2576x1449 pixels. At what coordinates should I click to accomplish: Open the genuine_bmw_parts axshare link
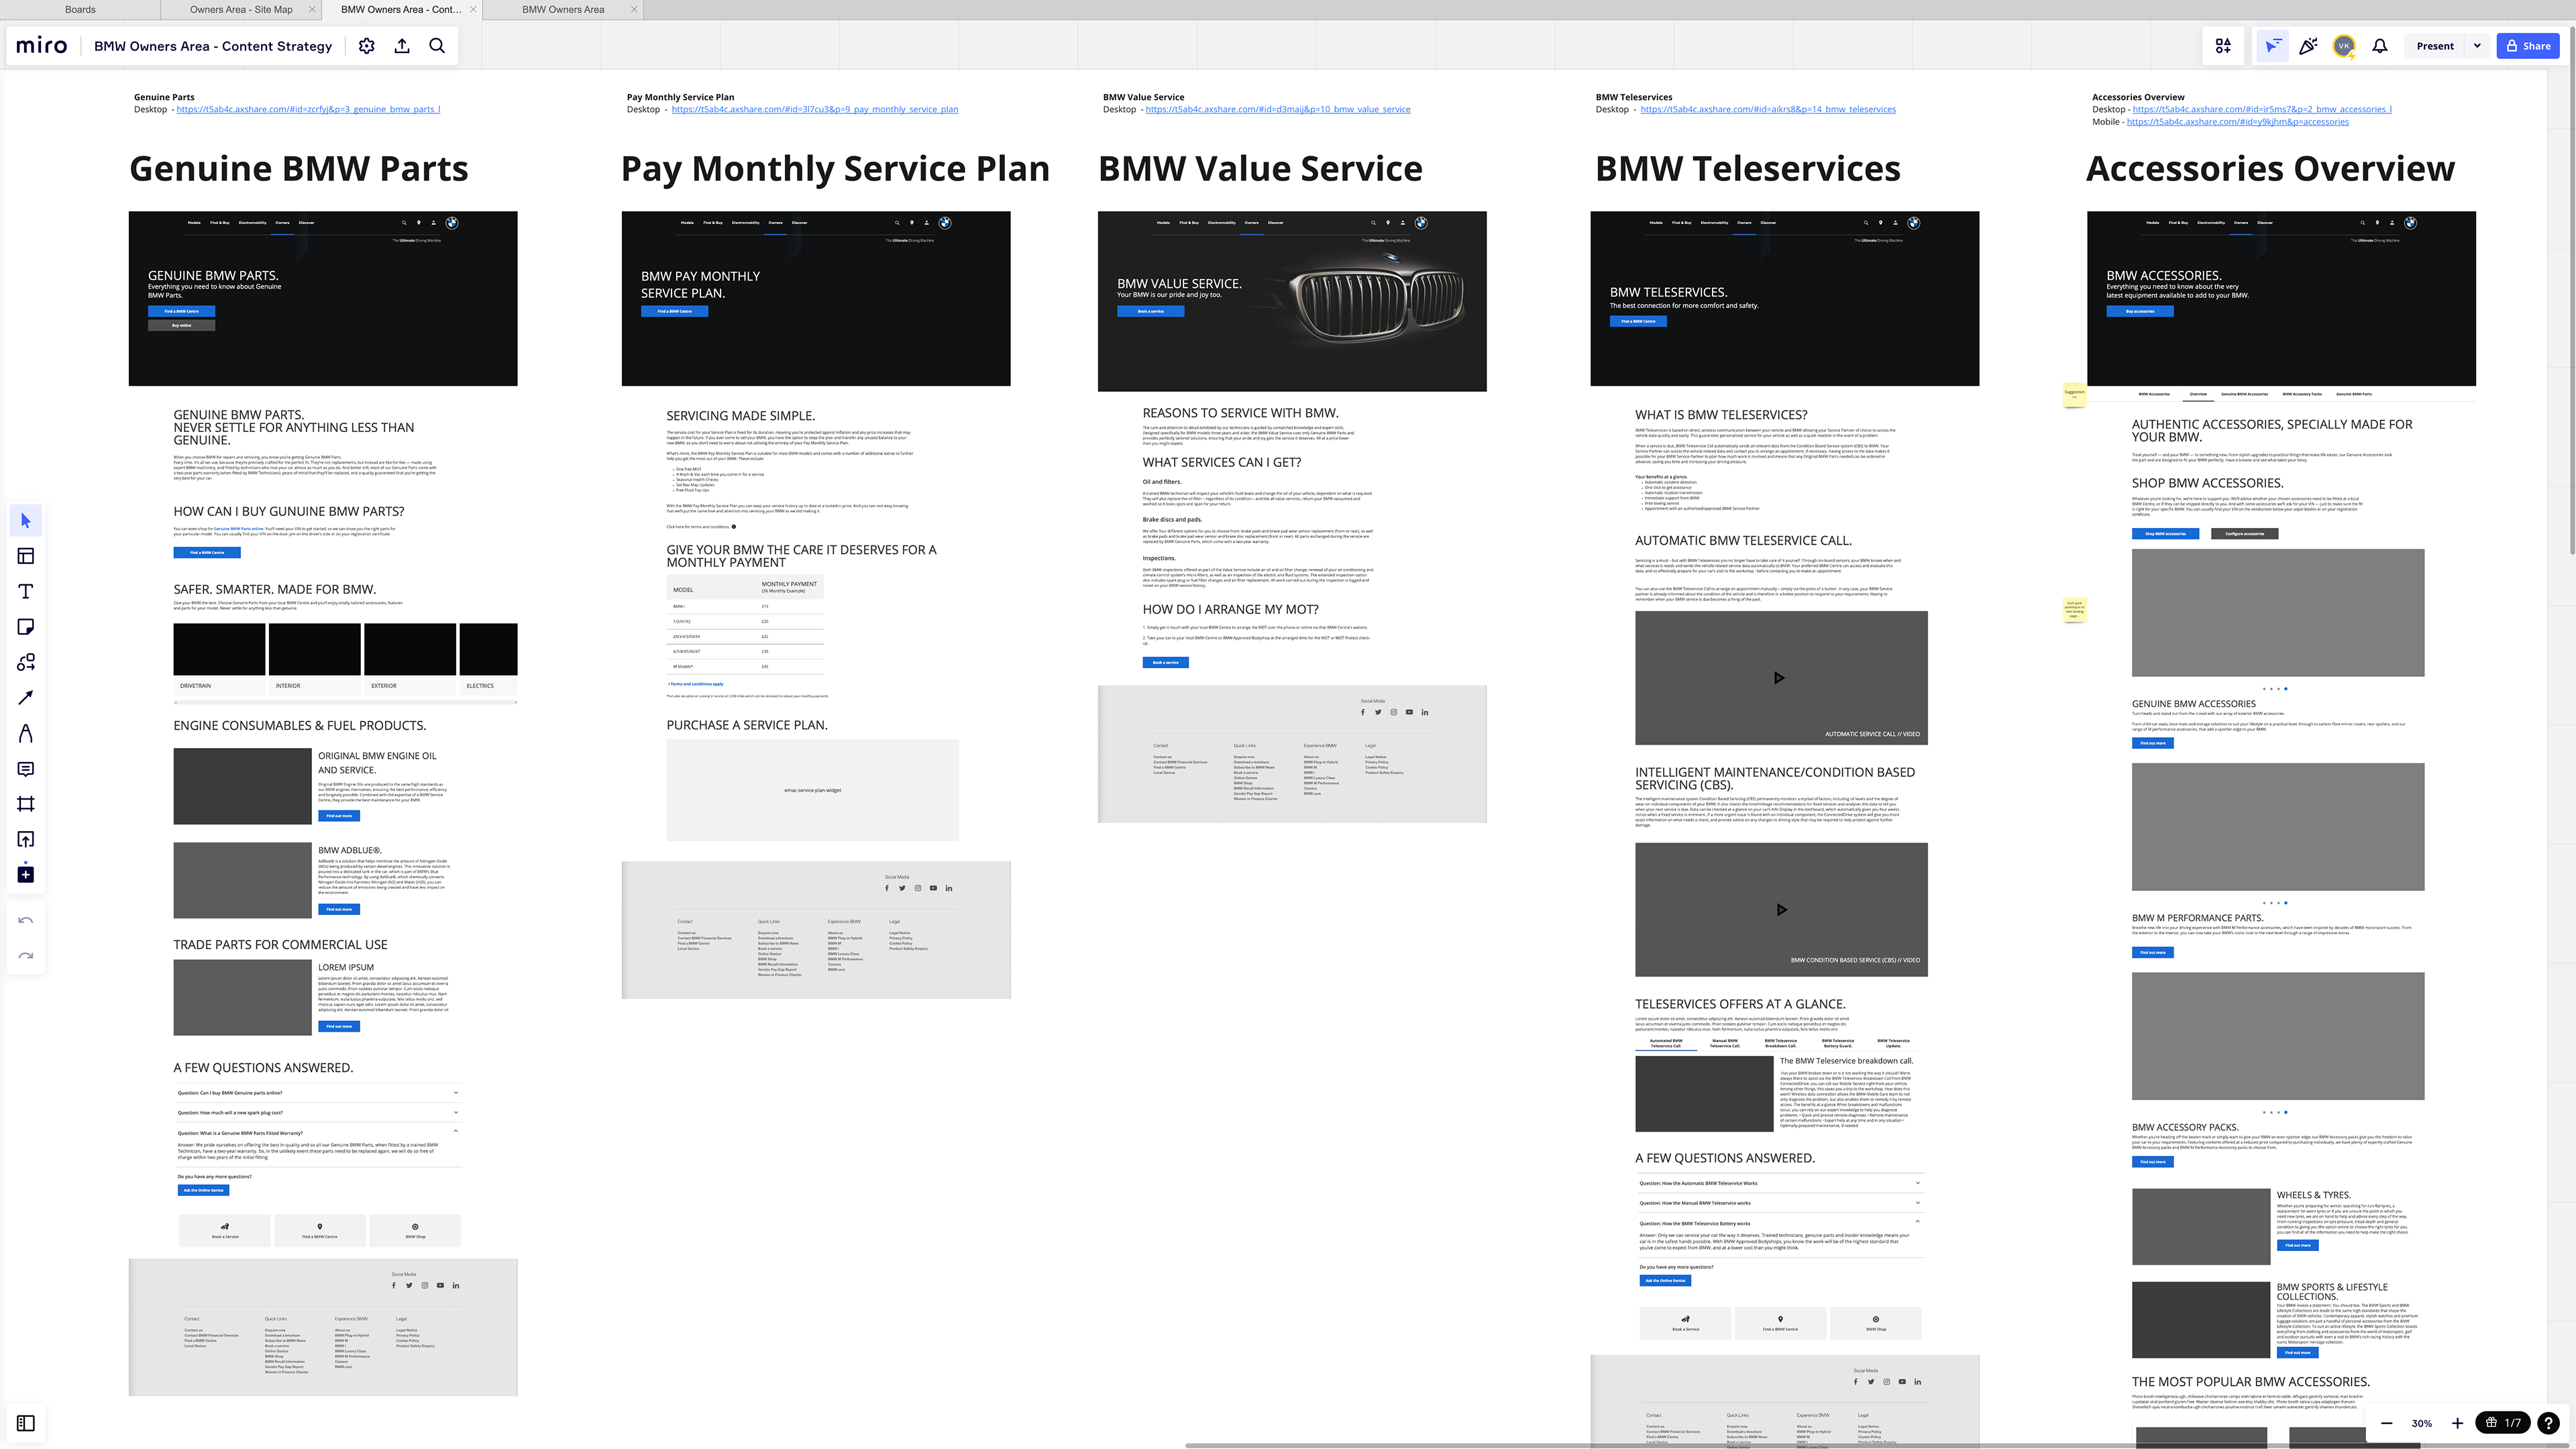coord(308,110)
